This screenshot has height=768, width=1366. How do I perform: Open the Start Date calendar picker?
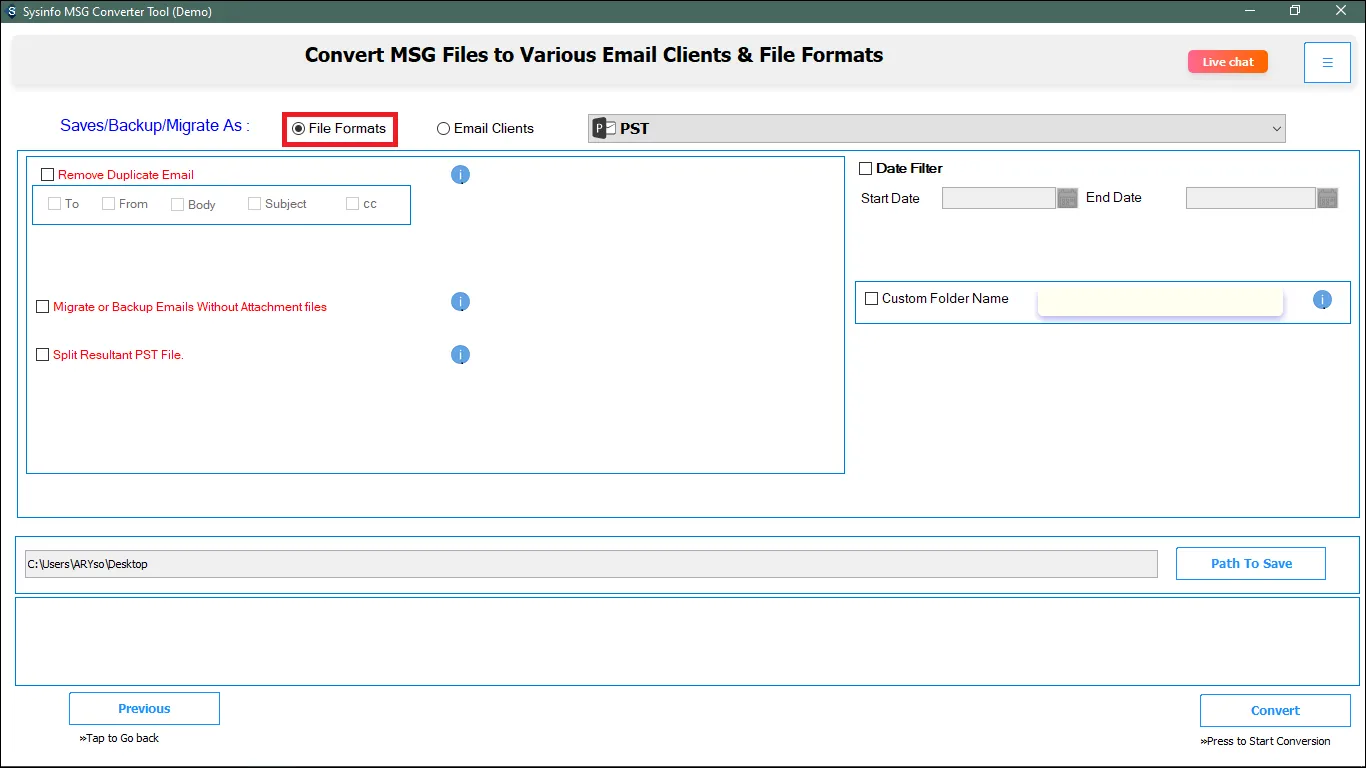(1067, 198)
